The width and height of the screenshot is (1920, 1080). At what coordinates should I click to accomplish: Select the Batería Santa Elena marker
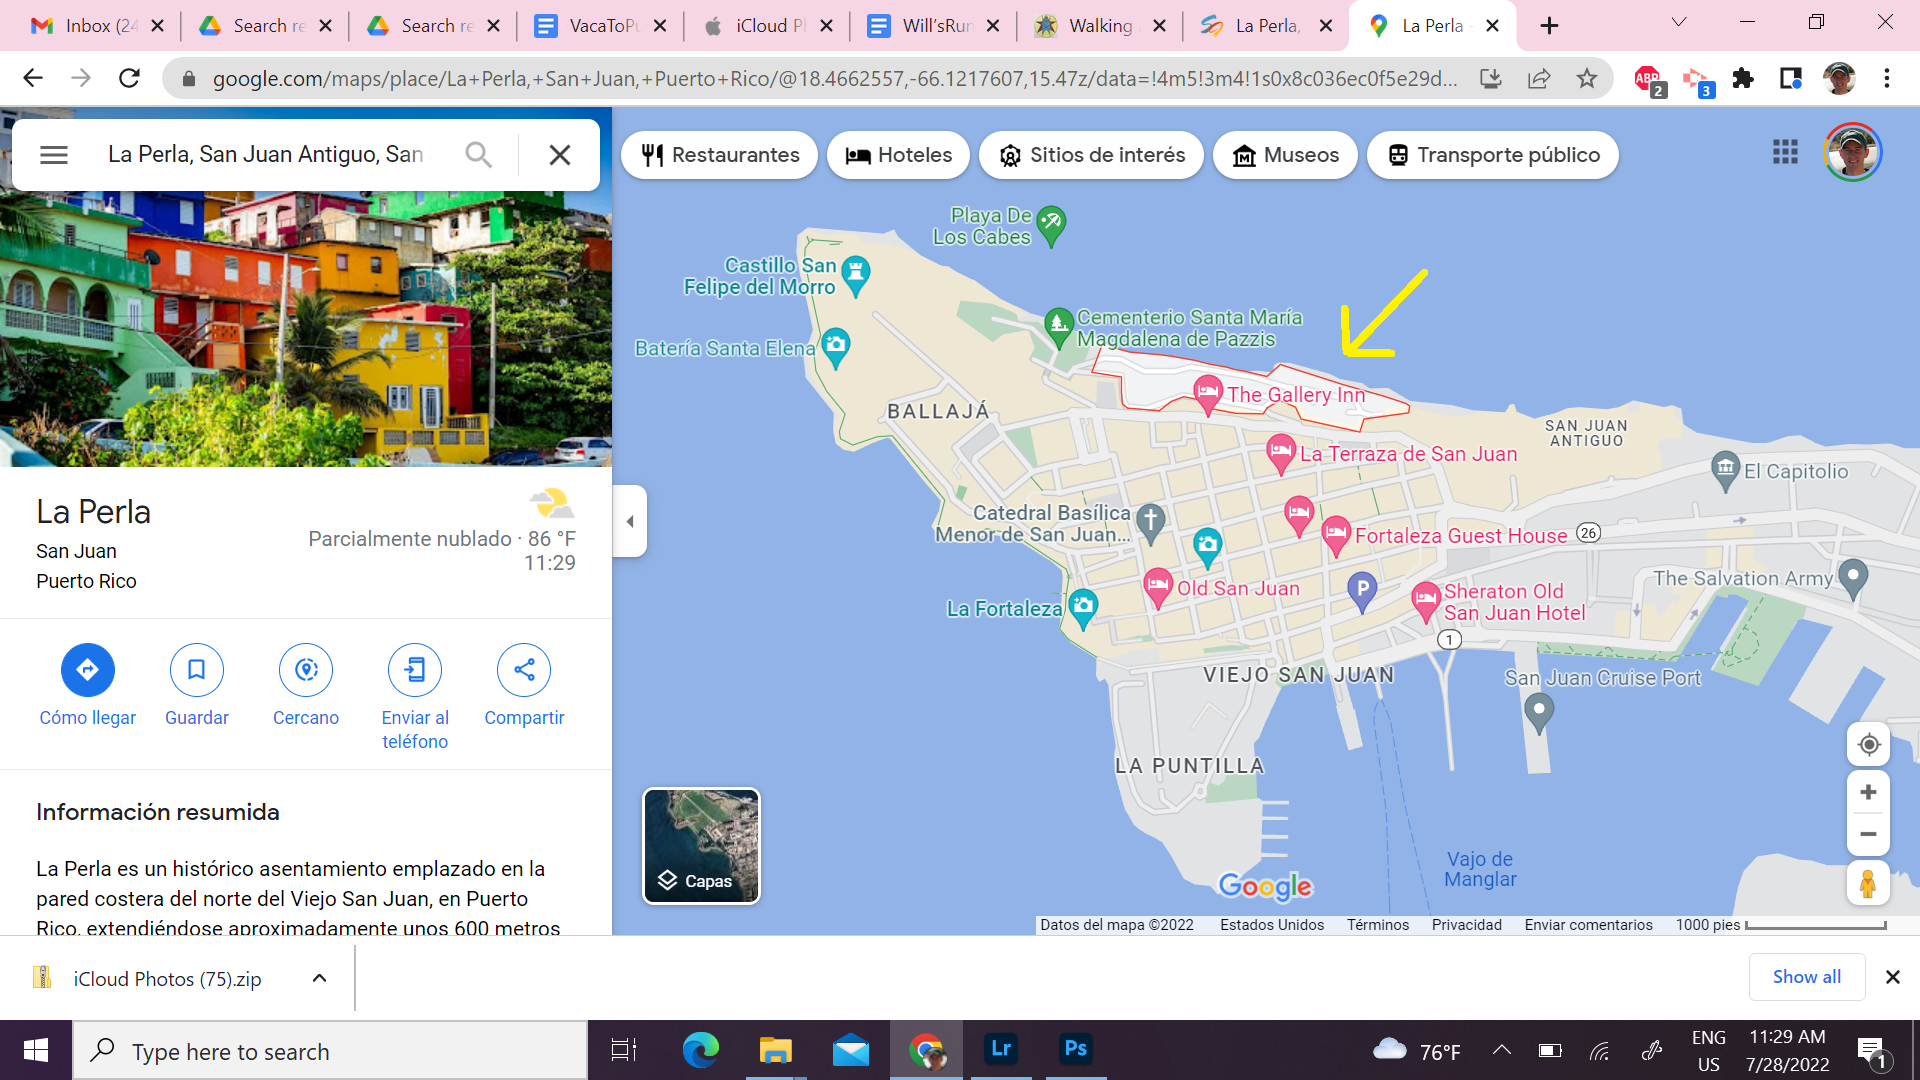pyautogui.click(x=836, y=348)
